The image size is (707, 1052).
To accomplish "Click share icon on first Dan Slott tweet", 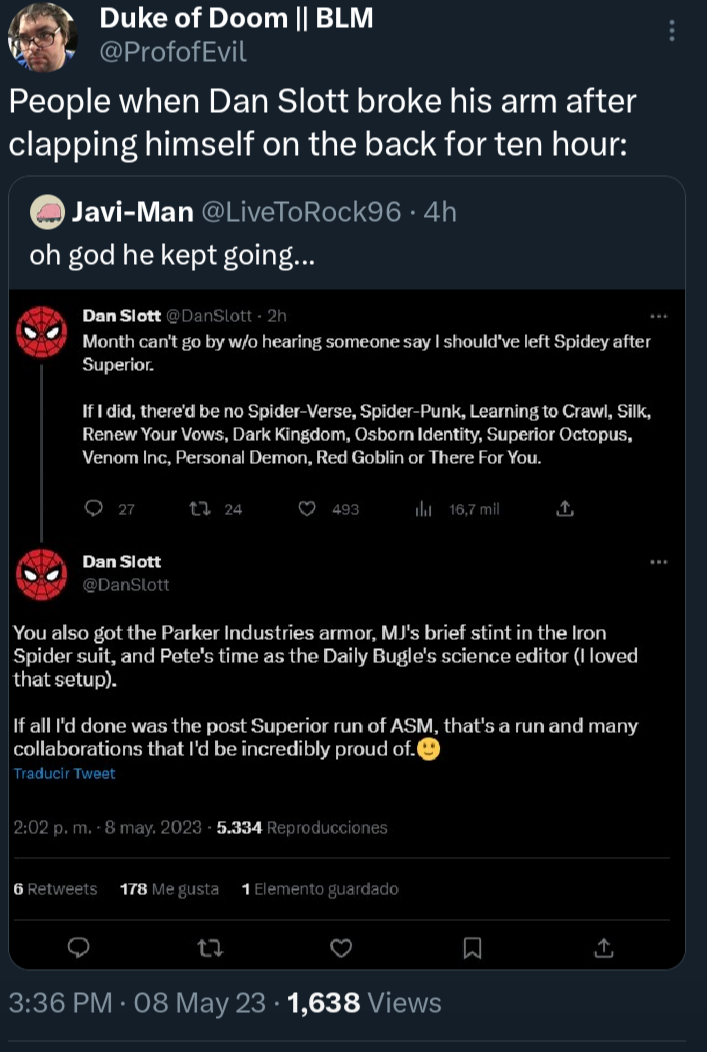I will point(564,509).
